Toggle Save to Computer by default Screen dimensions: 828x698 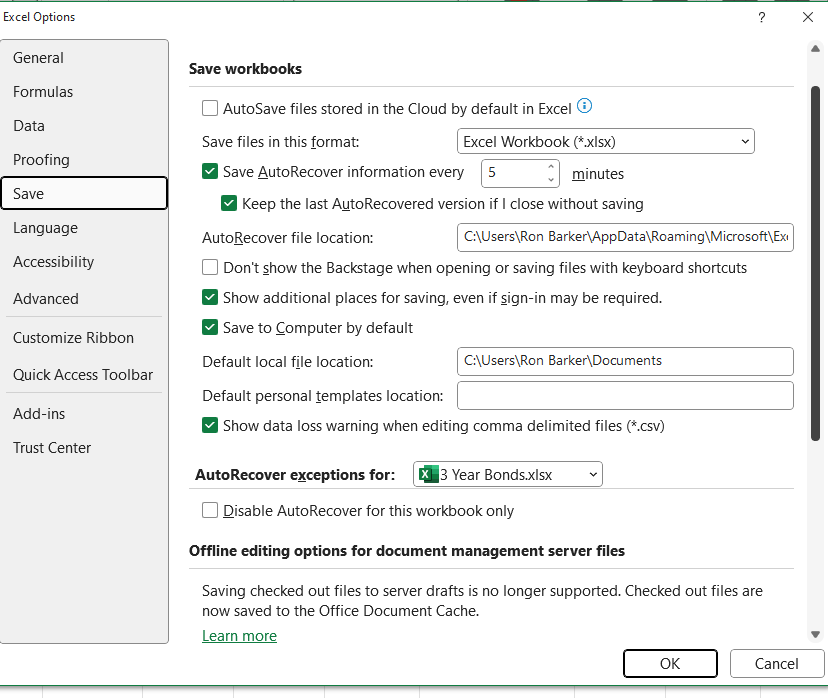click(x=210, y=327)
